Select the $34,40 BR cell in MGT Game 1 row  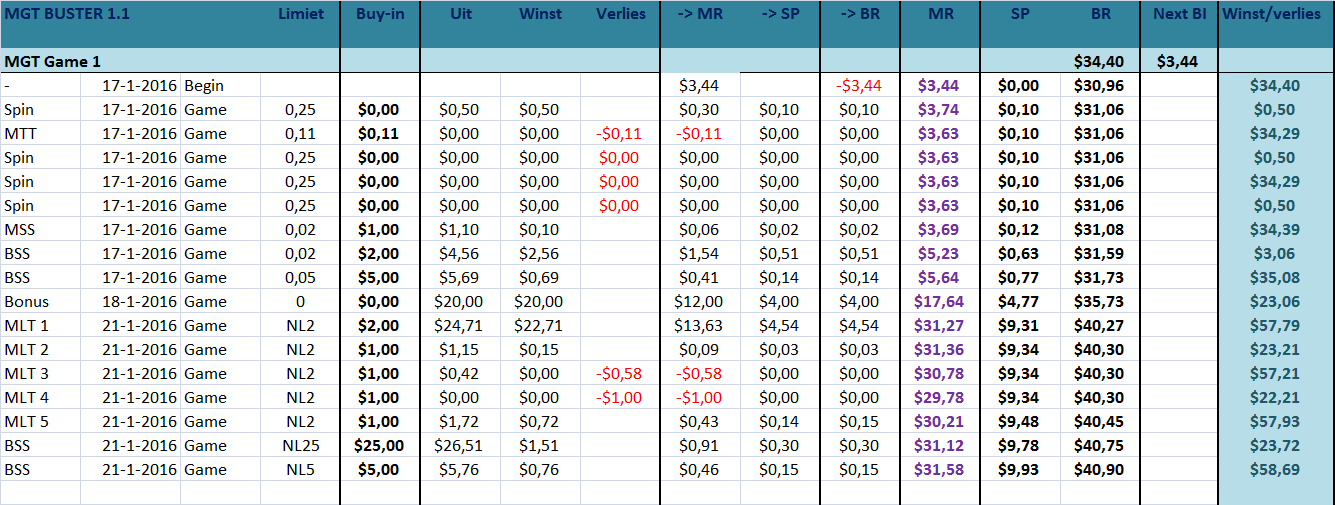tap(1099, 61)
